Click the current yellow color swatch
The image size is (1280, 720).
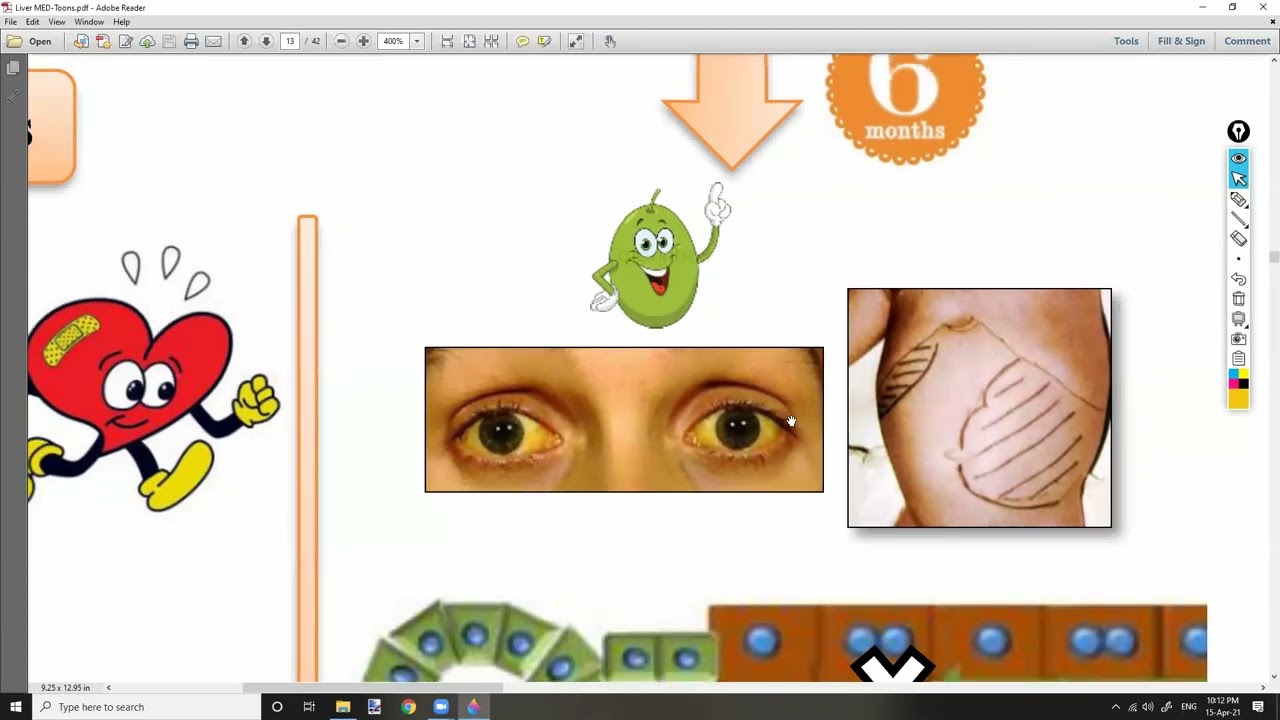1238,399
